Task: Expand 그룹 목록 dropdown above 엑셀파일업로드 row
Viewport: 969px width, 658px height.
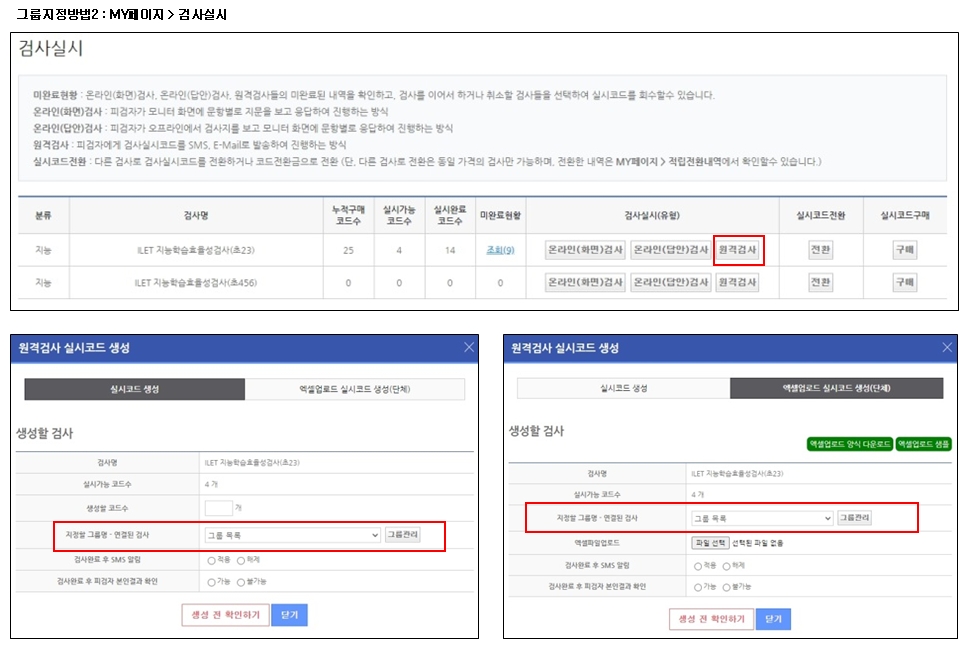Action: 761,518
